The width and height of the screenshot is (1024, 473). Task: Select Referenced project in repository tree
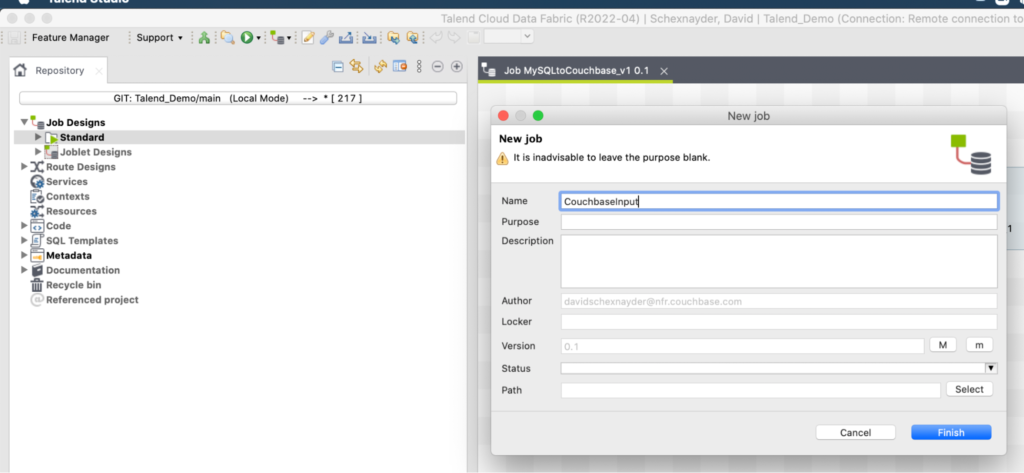point(92,300)
